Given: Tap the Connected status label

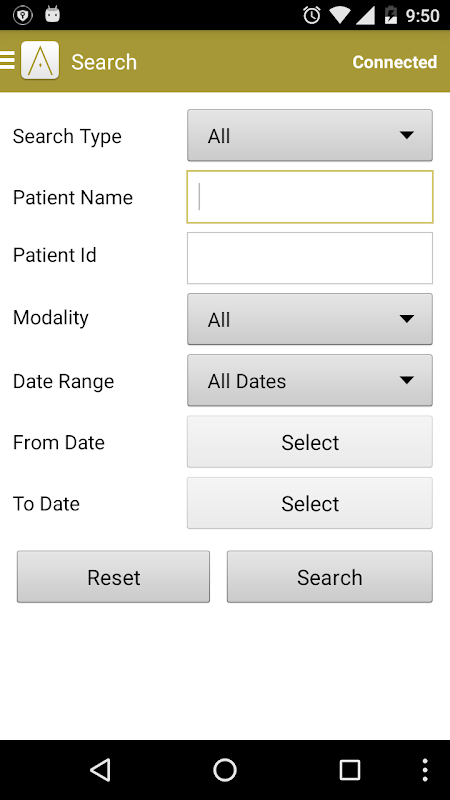Looking at the screenshot, I should click(x=394, y=62).
